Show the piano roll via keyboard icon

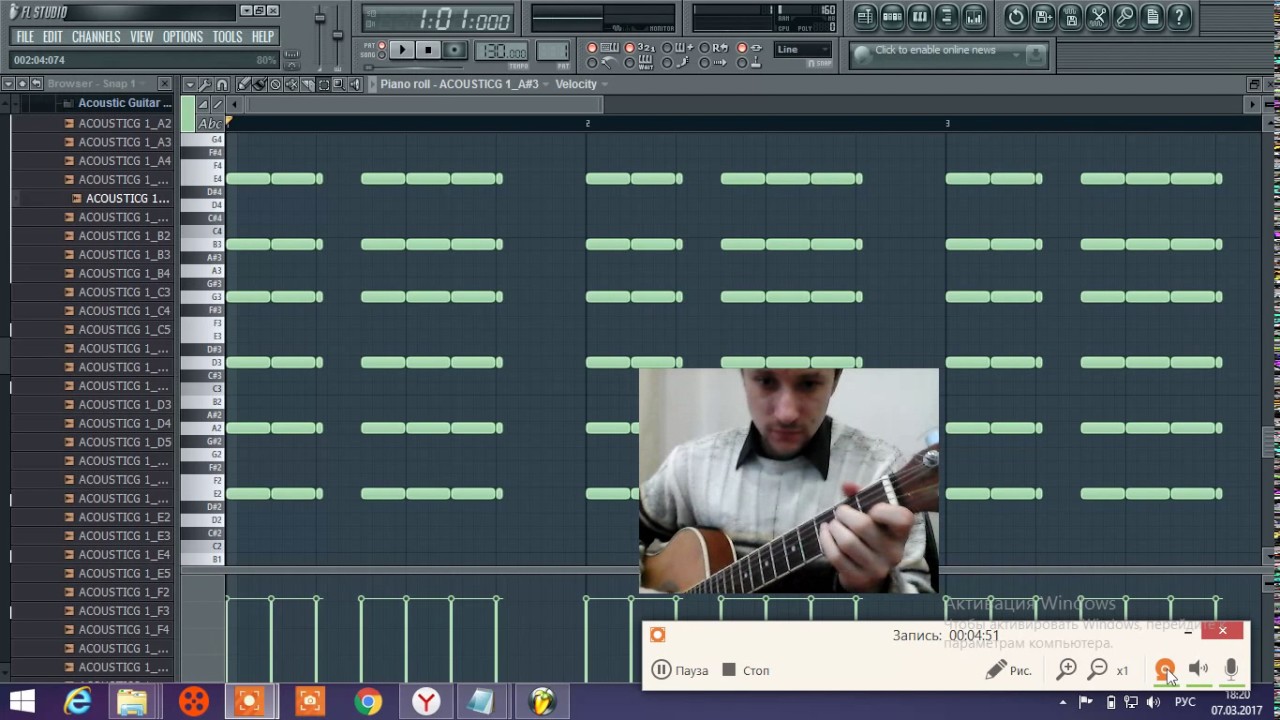[x=919, y=17]
